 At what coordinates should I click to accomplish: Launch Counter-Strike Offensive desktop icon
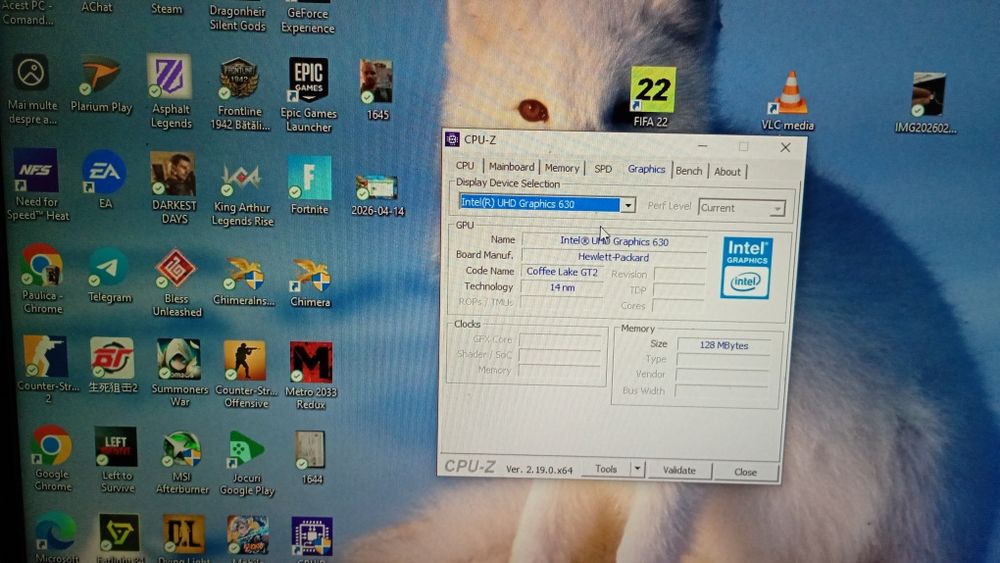(246, 374)
